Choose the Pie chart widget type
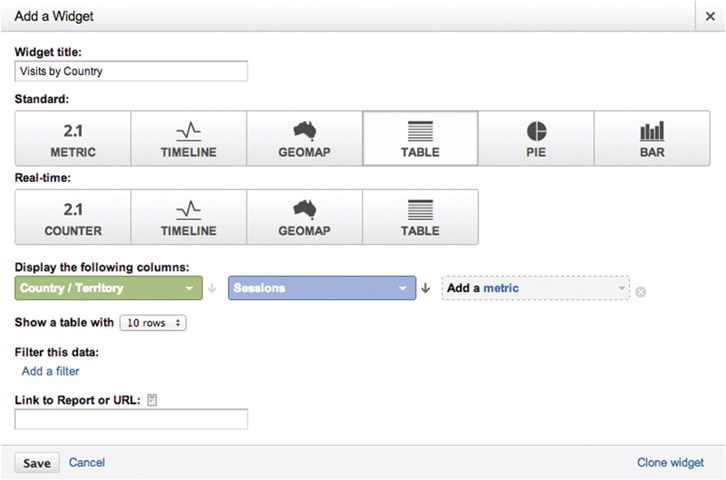 point(536,138)
